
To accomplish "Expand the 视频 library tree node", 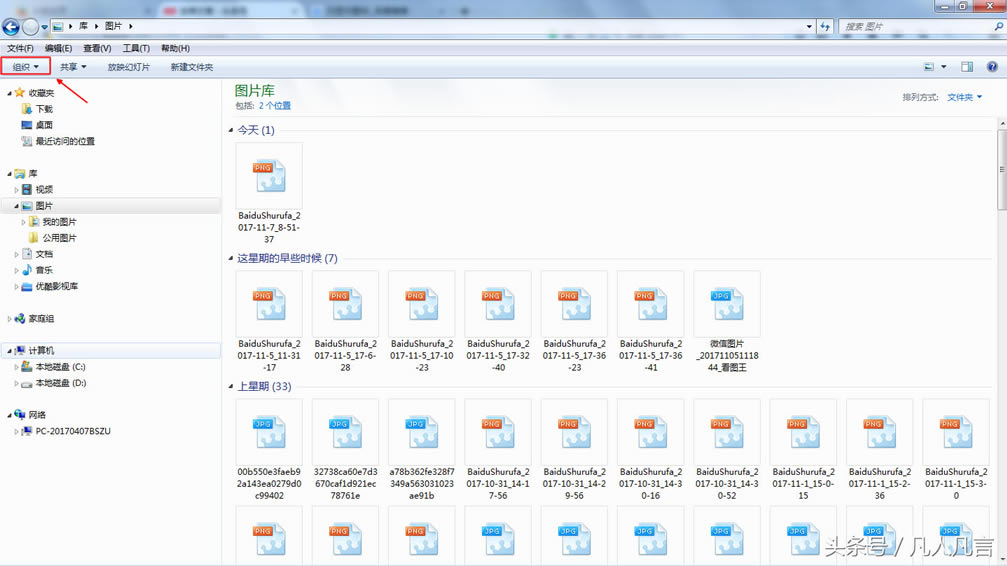I will (17, 190).
